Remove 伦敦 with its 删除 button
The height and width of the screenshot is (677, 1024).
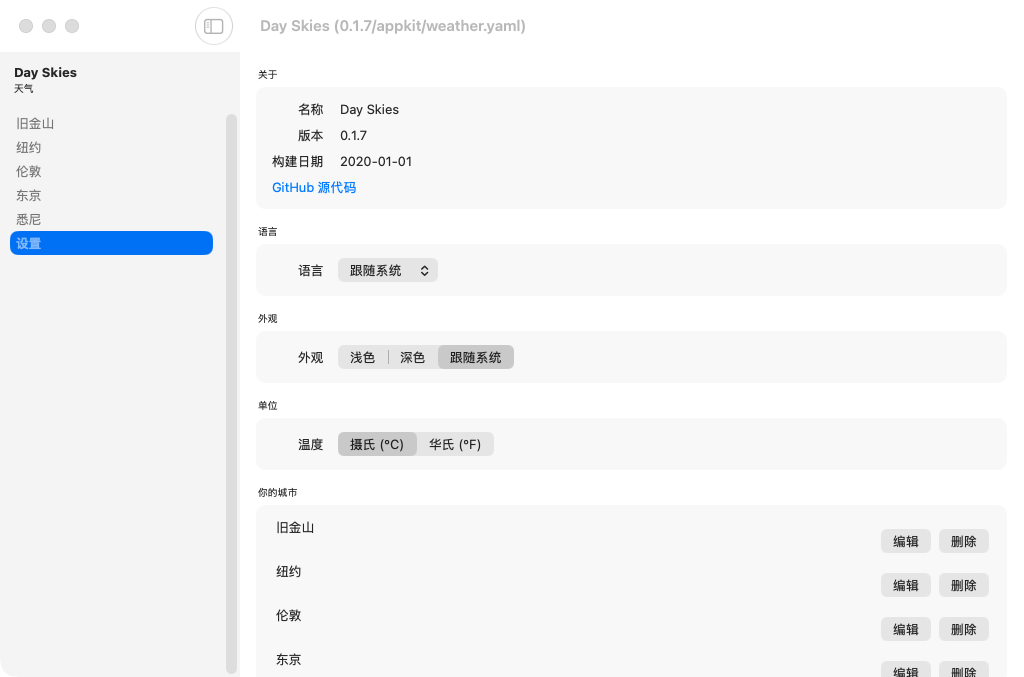pos(964,629)
